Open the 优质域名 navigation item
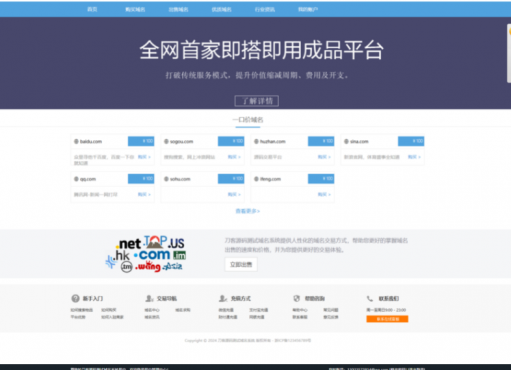 pyautogui.click(x=222, y=10)
